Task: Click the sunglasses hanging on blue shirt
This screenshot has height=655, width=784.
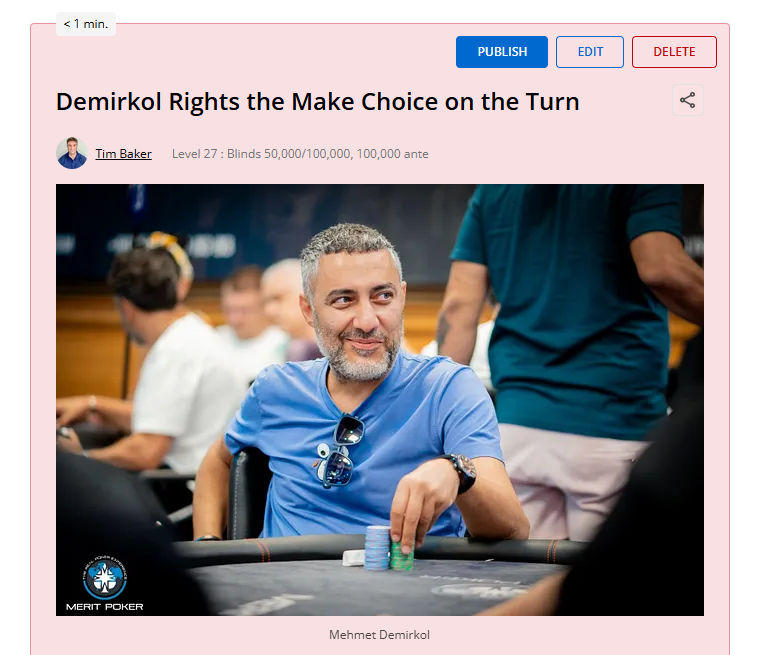Action: [x=340, y=450]
